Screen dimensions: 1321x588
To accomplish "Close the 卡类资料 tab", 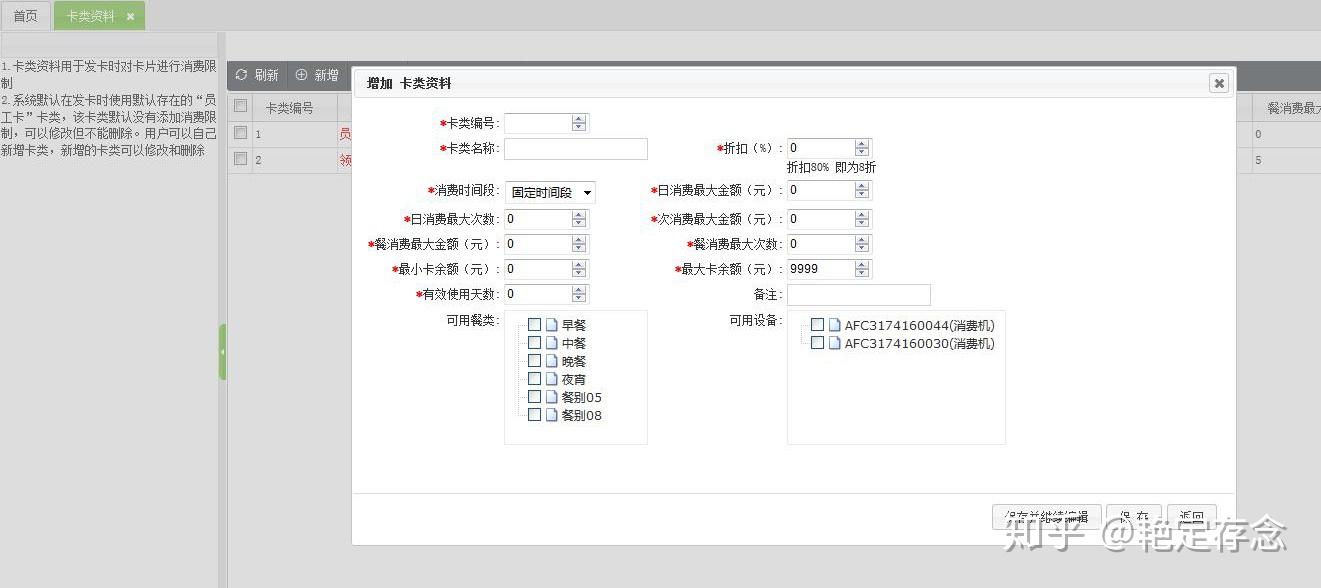I will tap(130, 17).
